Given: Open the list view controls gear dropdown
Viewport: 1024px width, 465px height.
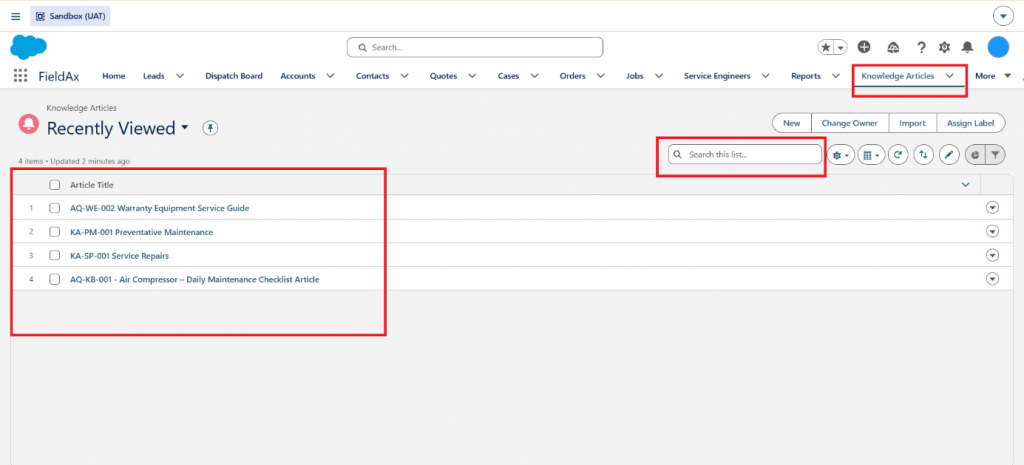Looking at the screenshot, I should (x=841, y=155).
